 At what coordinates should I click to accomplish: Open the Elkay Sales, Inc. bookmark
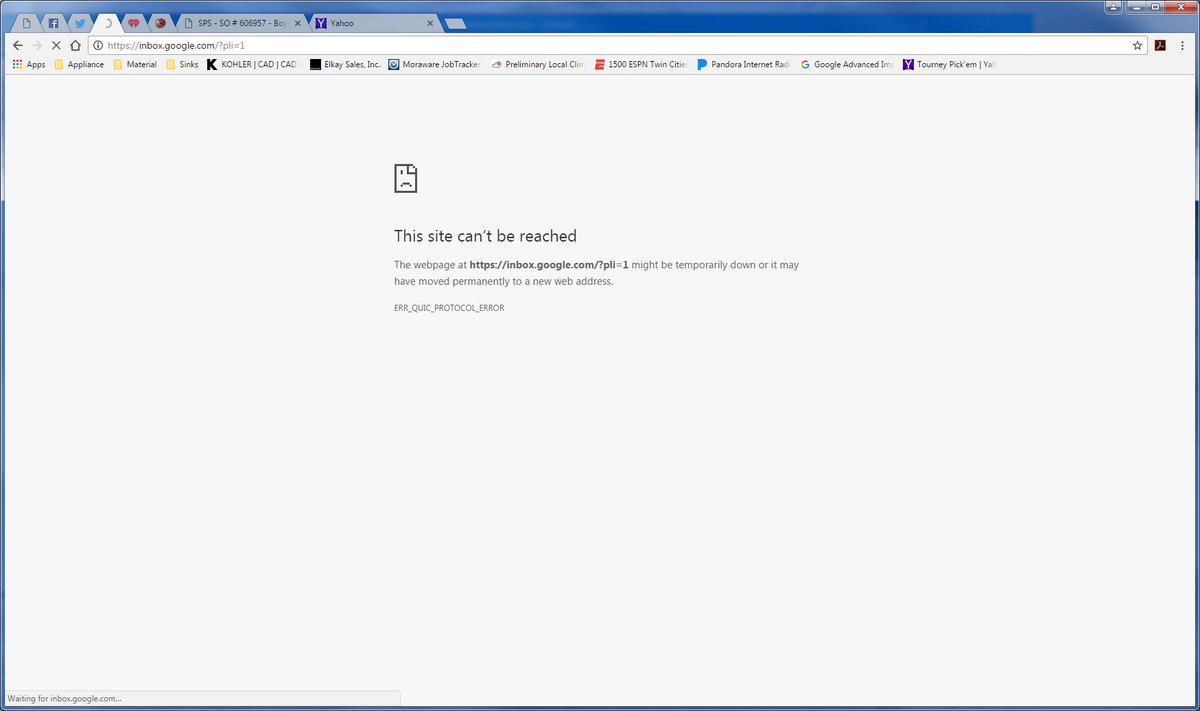(345, 64)
